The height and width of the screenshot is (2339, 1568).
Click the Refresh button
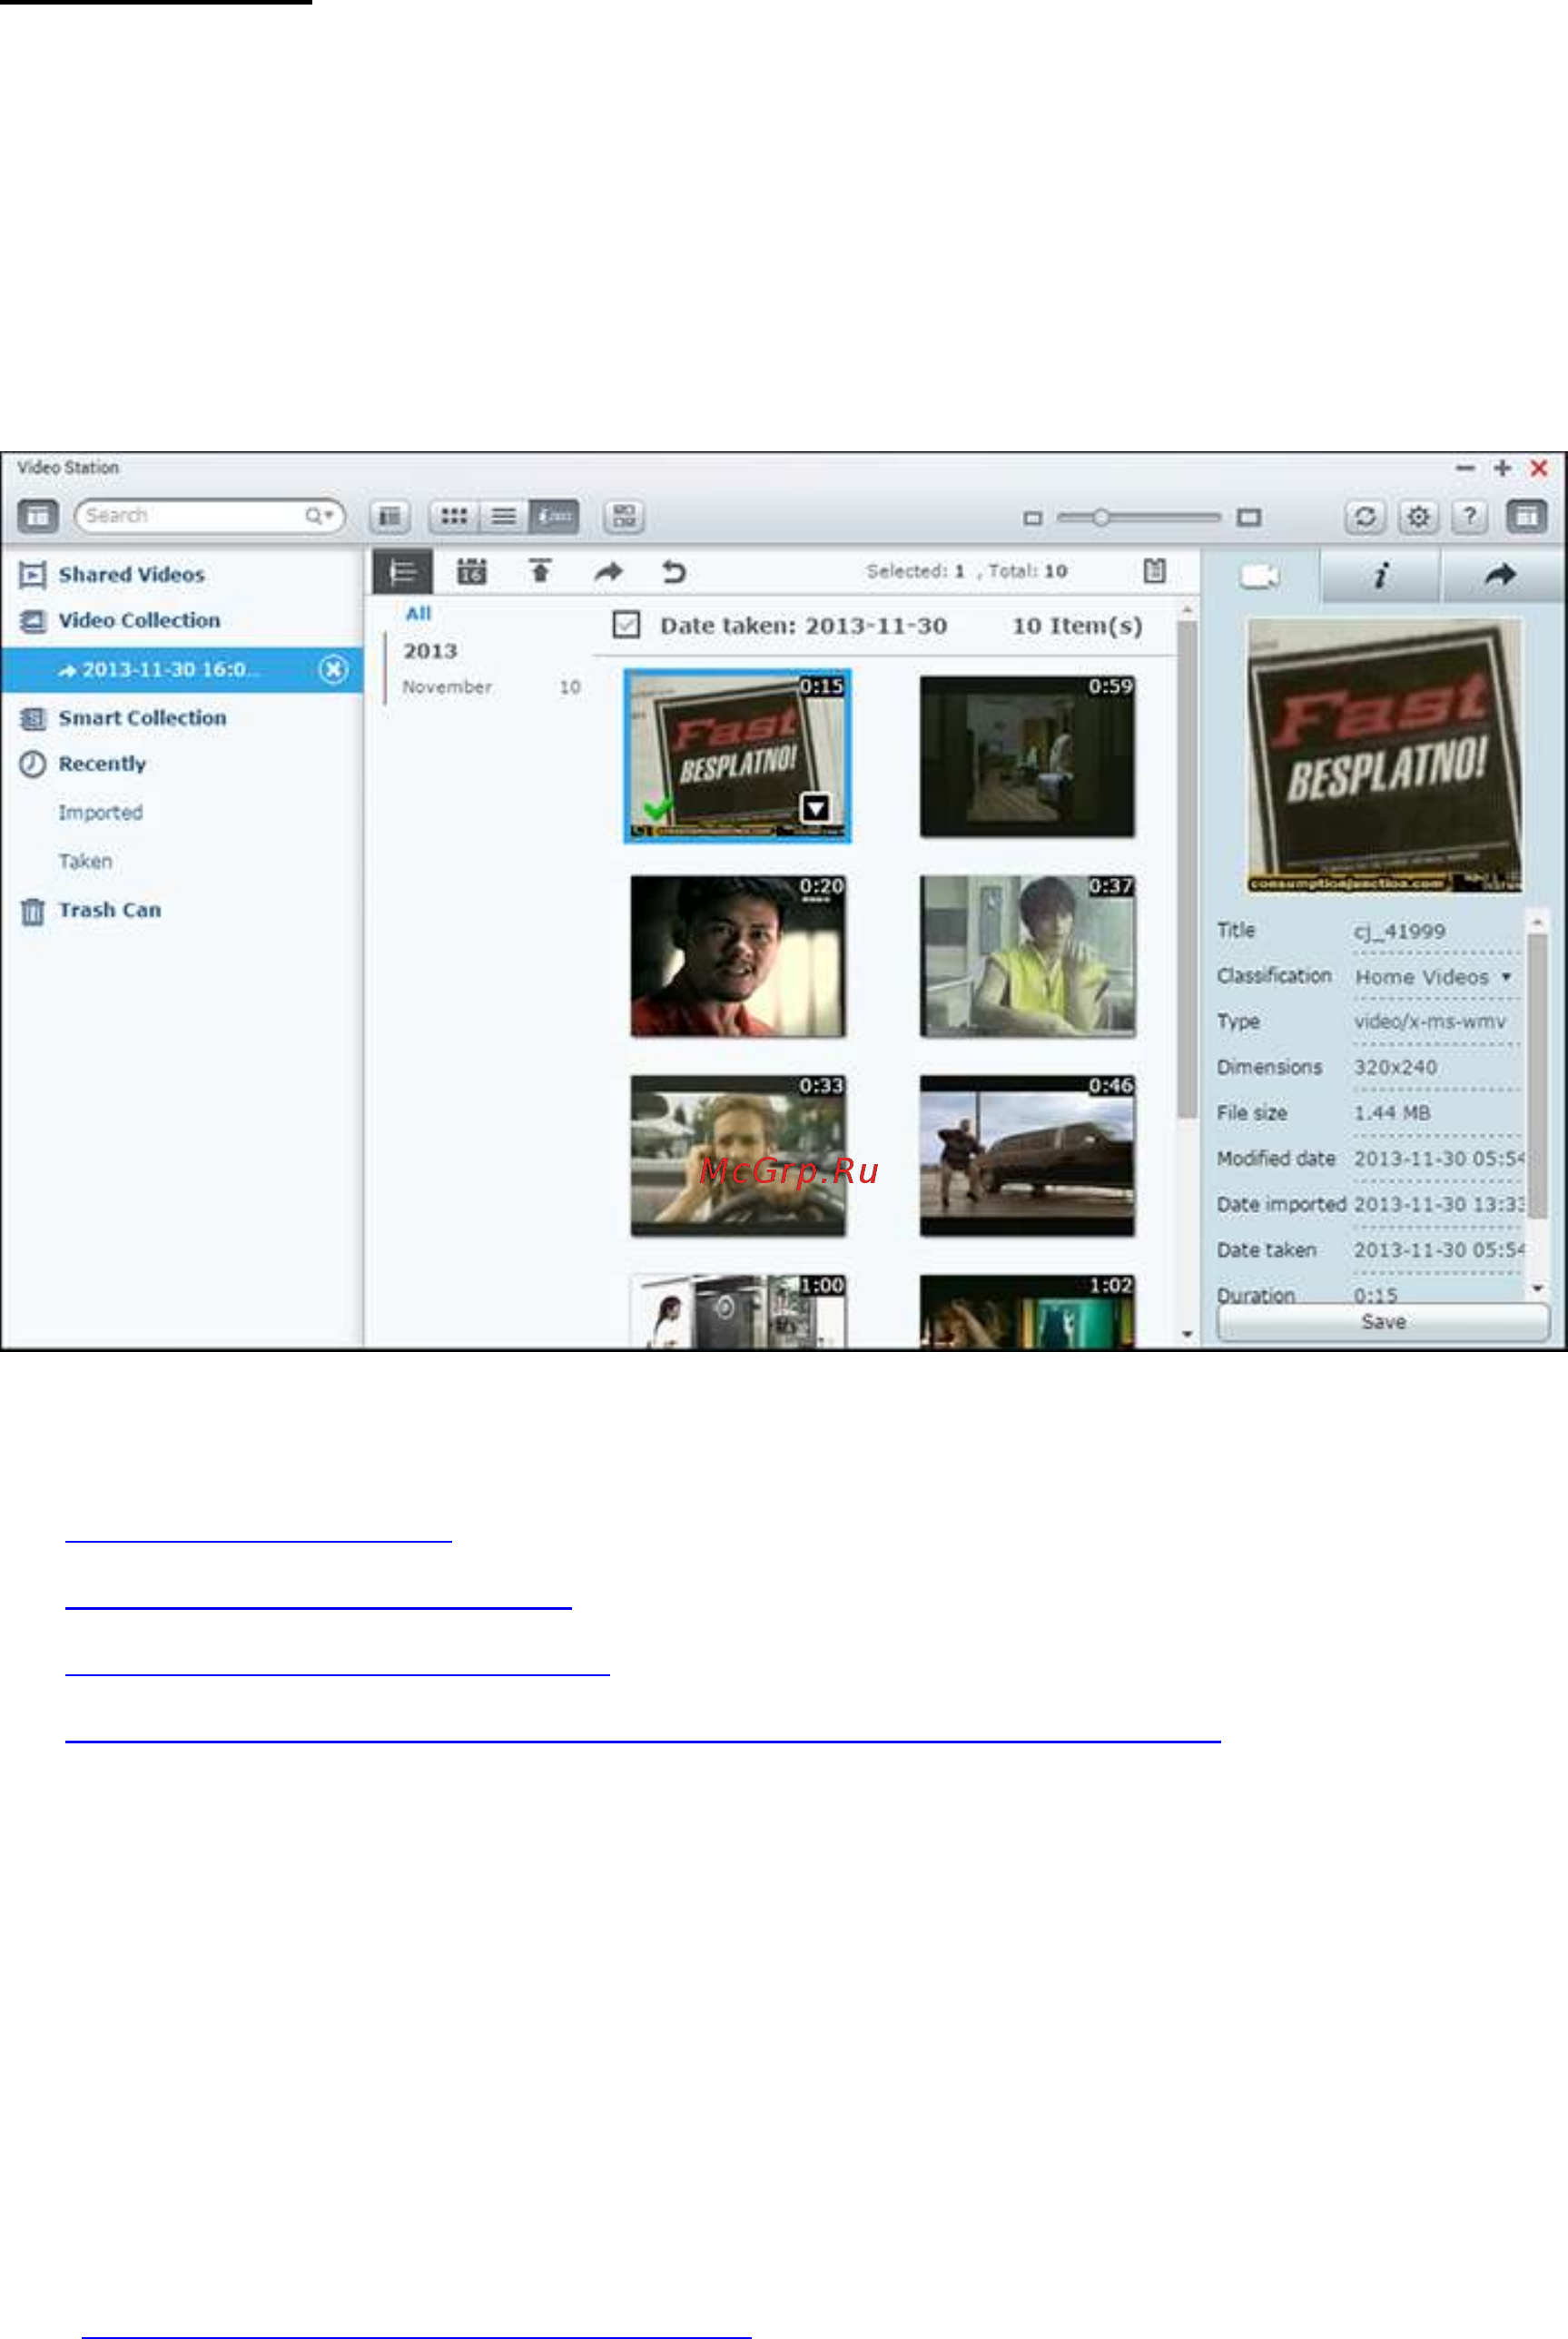(x=1365, y=516)
